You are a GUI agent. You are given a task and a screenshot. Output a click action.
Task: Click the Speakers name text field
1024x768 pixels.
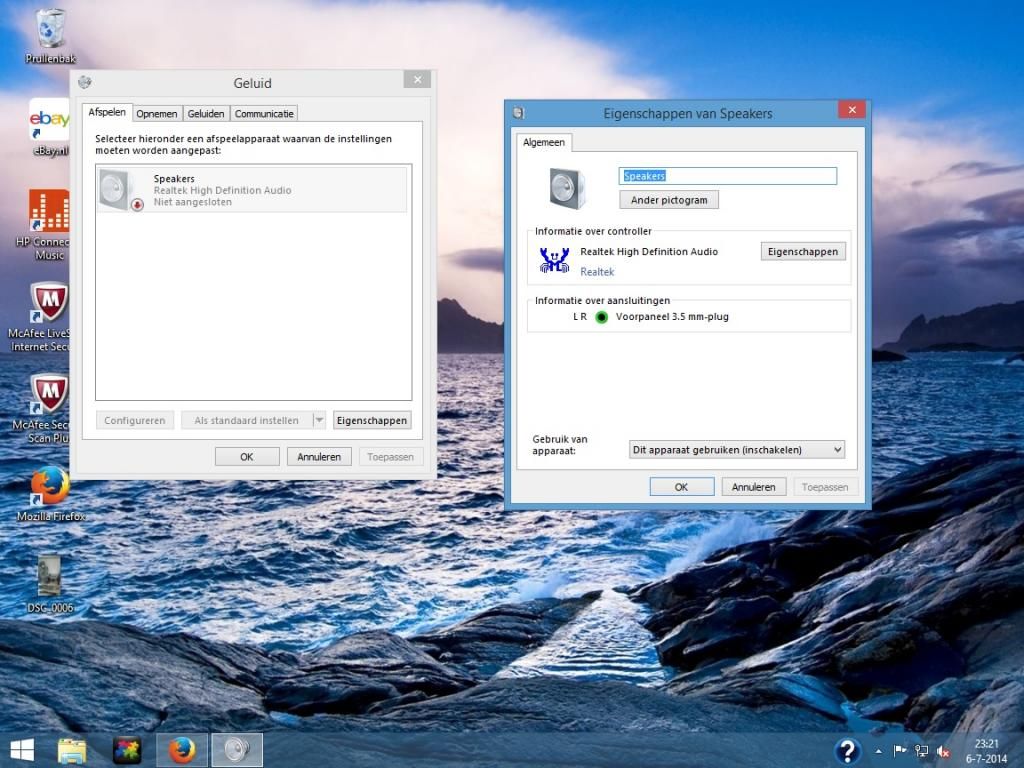point(727,176)
